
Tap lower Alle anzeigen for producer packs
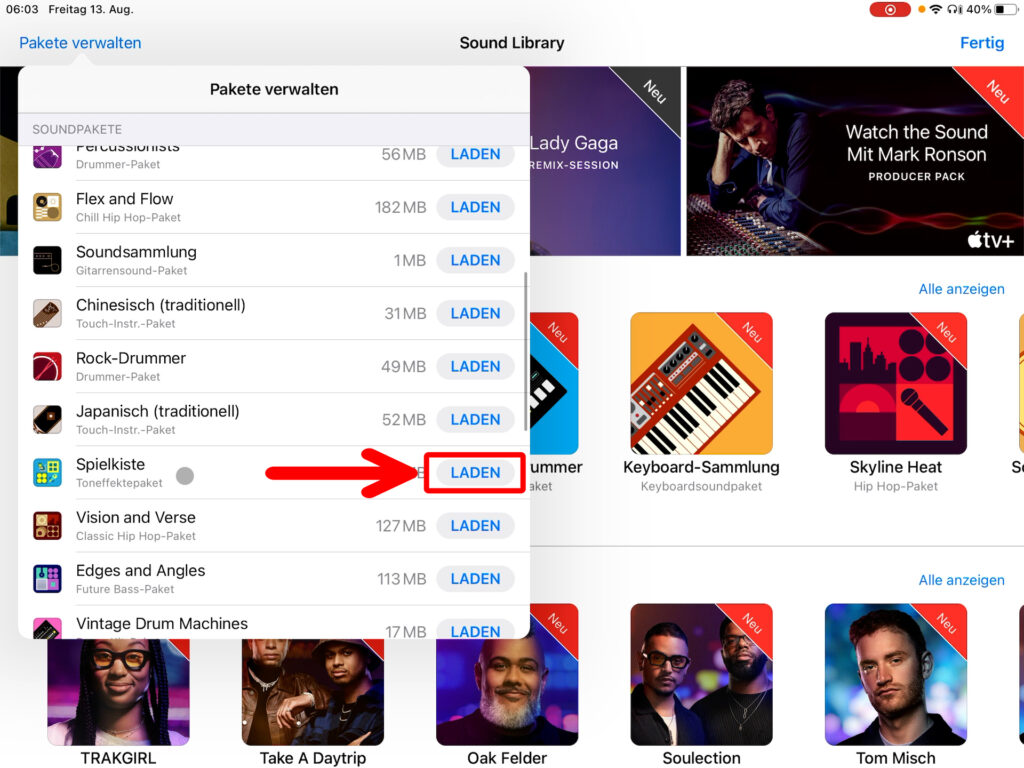pyautogui.click(x=961, y=580)
